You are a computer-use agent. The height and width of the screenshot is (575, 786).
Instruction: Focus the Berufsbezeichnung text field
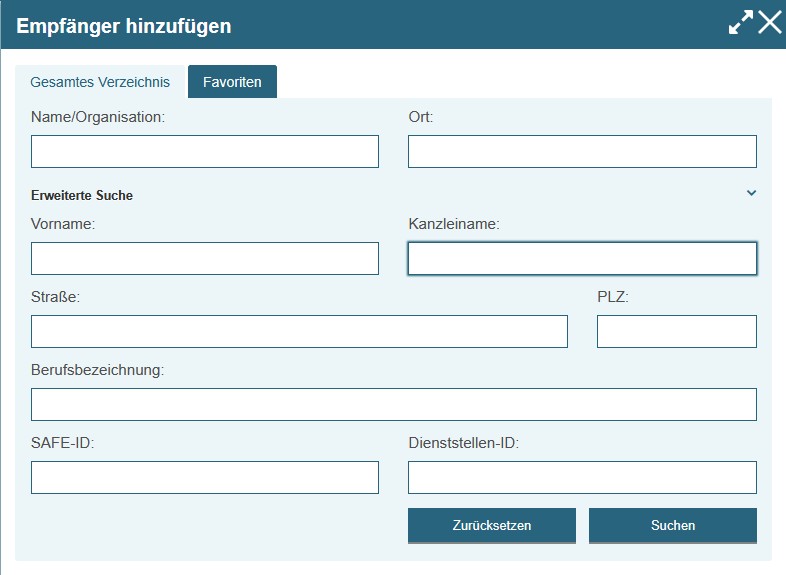tap(394, 405)
